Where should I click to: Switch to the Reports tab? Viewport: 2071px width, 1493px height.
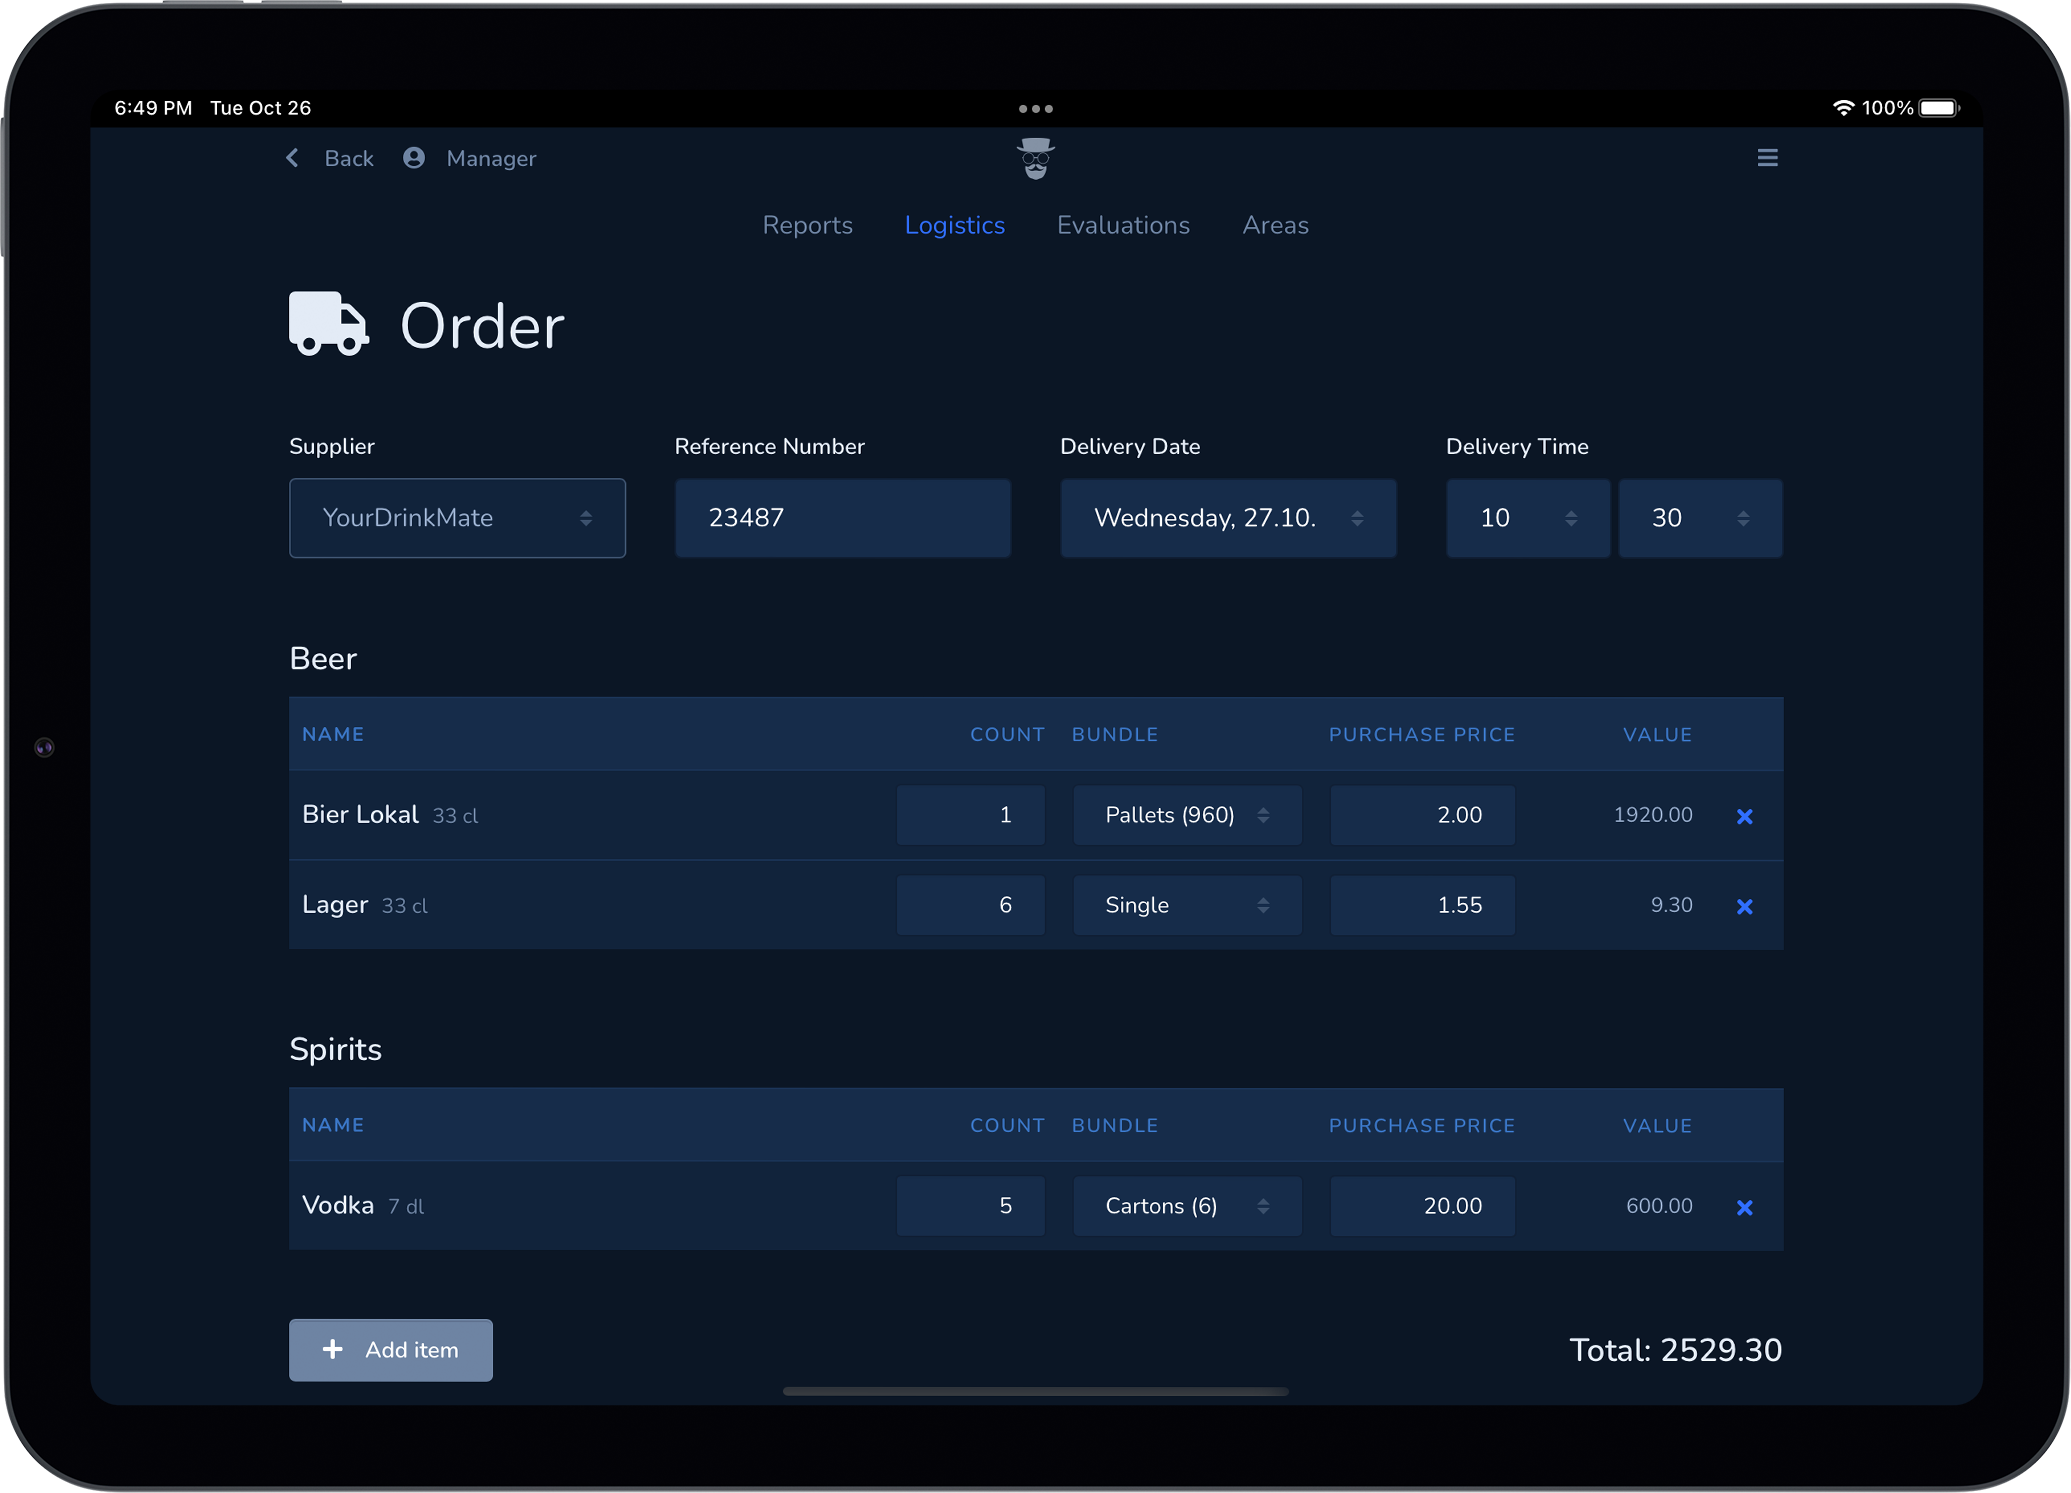click(x=807, y=225)
